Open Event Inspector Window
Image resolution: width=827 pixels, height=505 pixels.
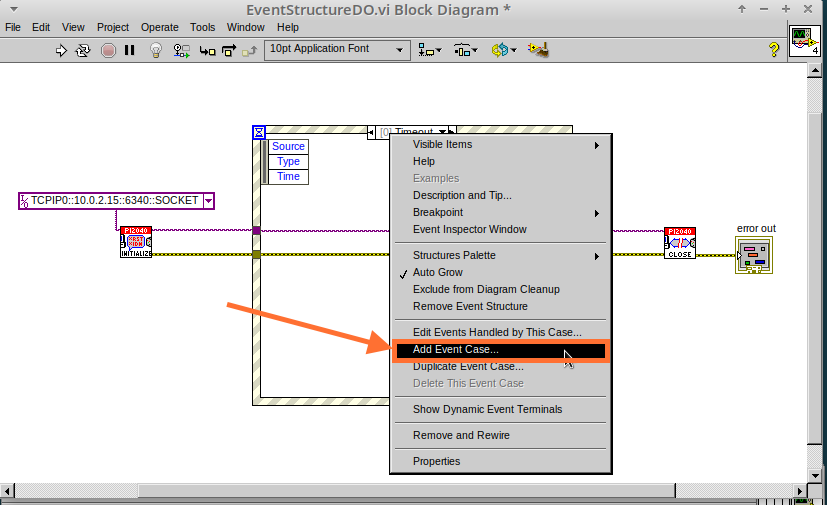[x=501, y=230]
